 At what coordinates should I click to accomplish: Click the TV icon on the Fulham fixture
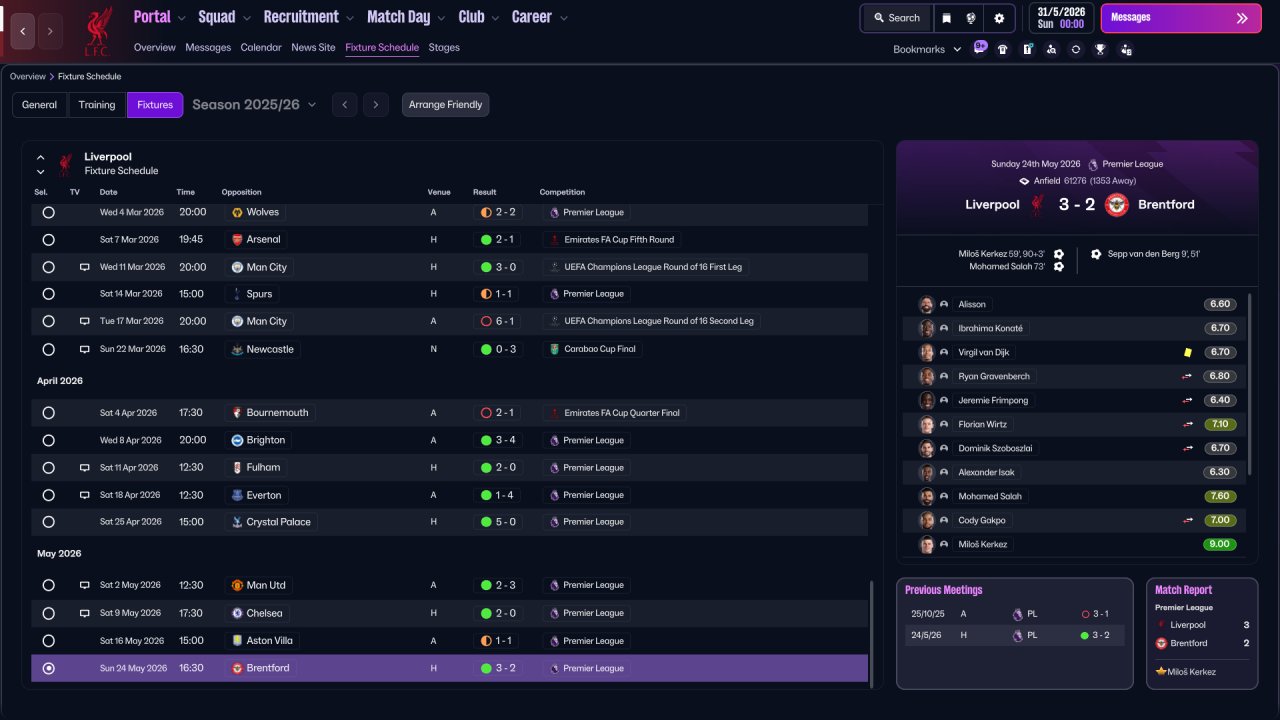85,468
